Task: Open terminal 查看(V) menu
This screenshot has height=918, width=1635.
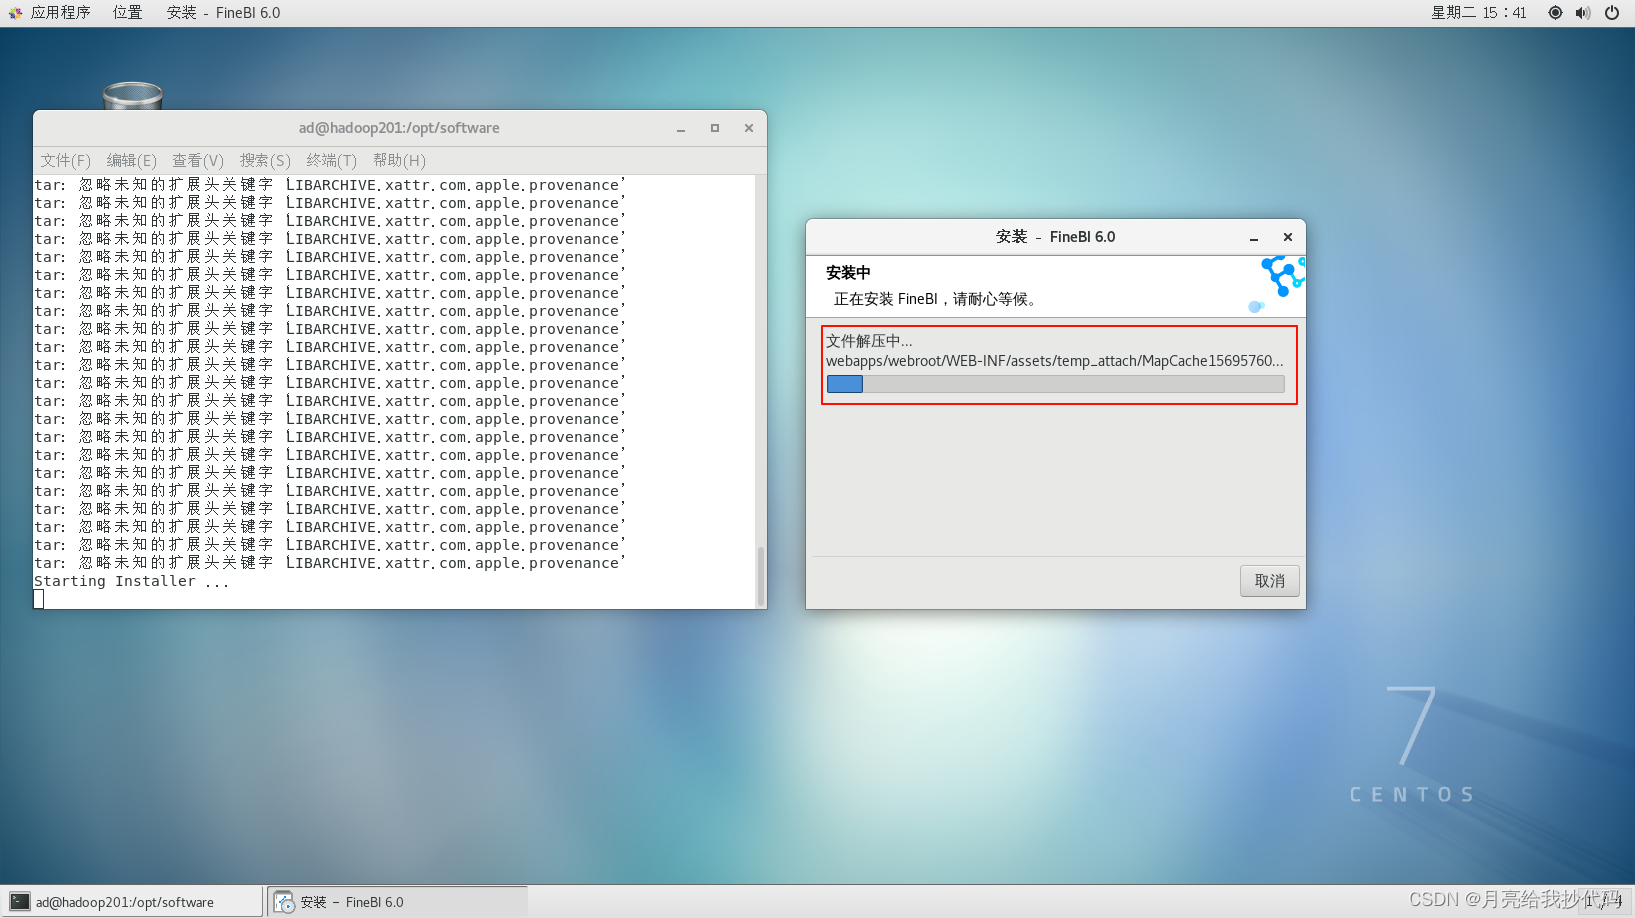Action: [198, 160]
